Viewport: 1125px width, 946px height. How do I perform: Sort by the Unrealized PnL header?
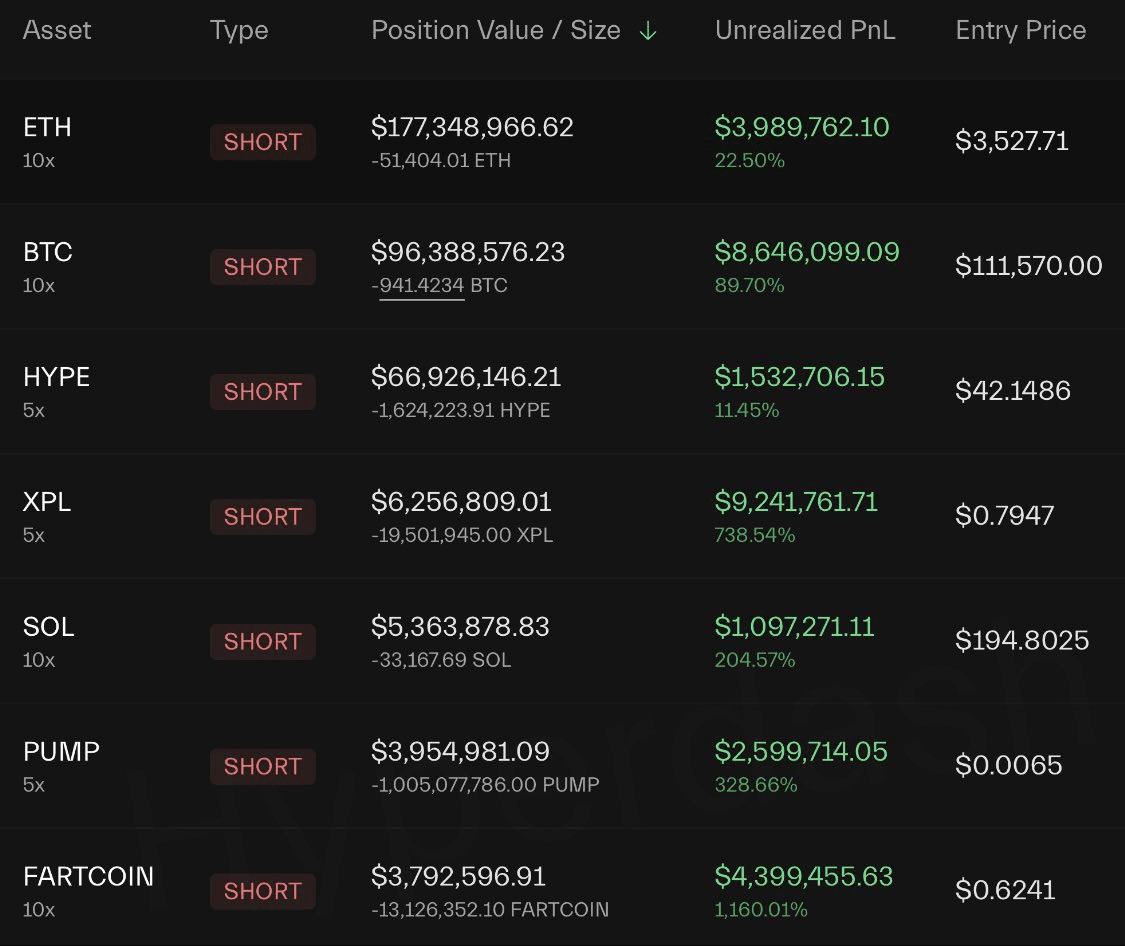pos(805,30)
